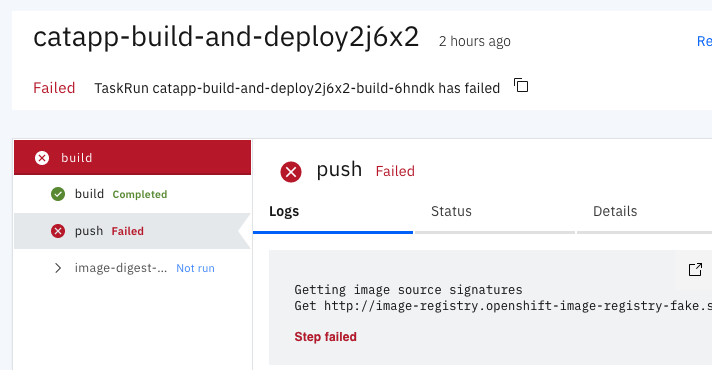Click the Rerun link at top right
The height and width of the screenshot is (370, 712).
point(704,41)
